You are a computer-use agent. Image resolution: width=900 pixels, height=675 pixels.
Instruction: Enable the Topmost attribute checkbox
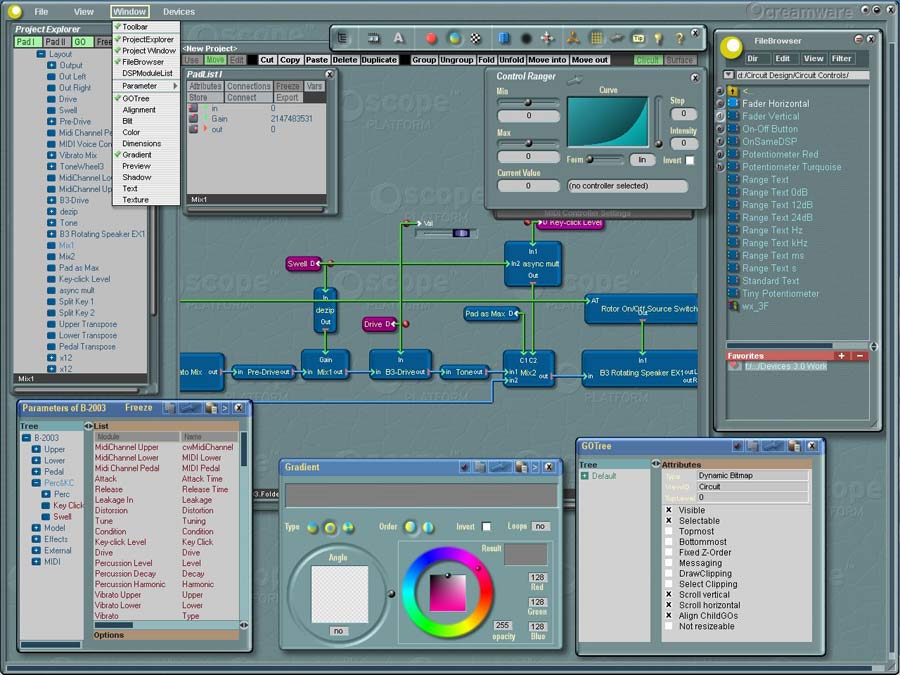tap(669, 531)
